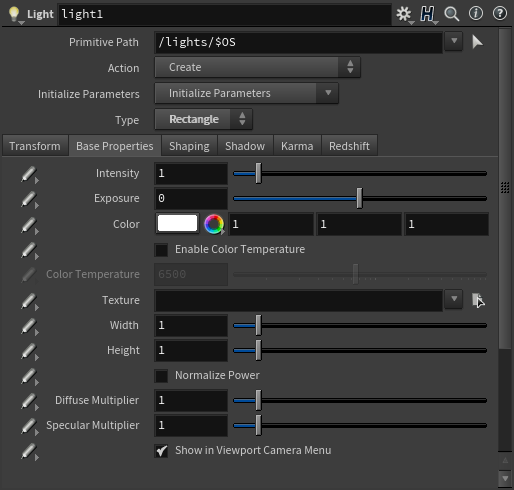Switch to the Shaping tab

pyautogui.click(x=189, y=146)
